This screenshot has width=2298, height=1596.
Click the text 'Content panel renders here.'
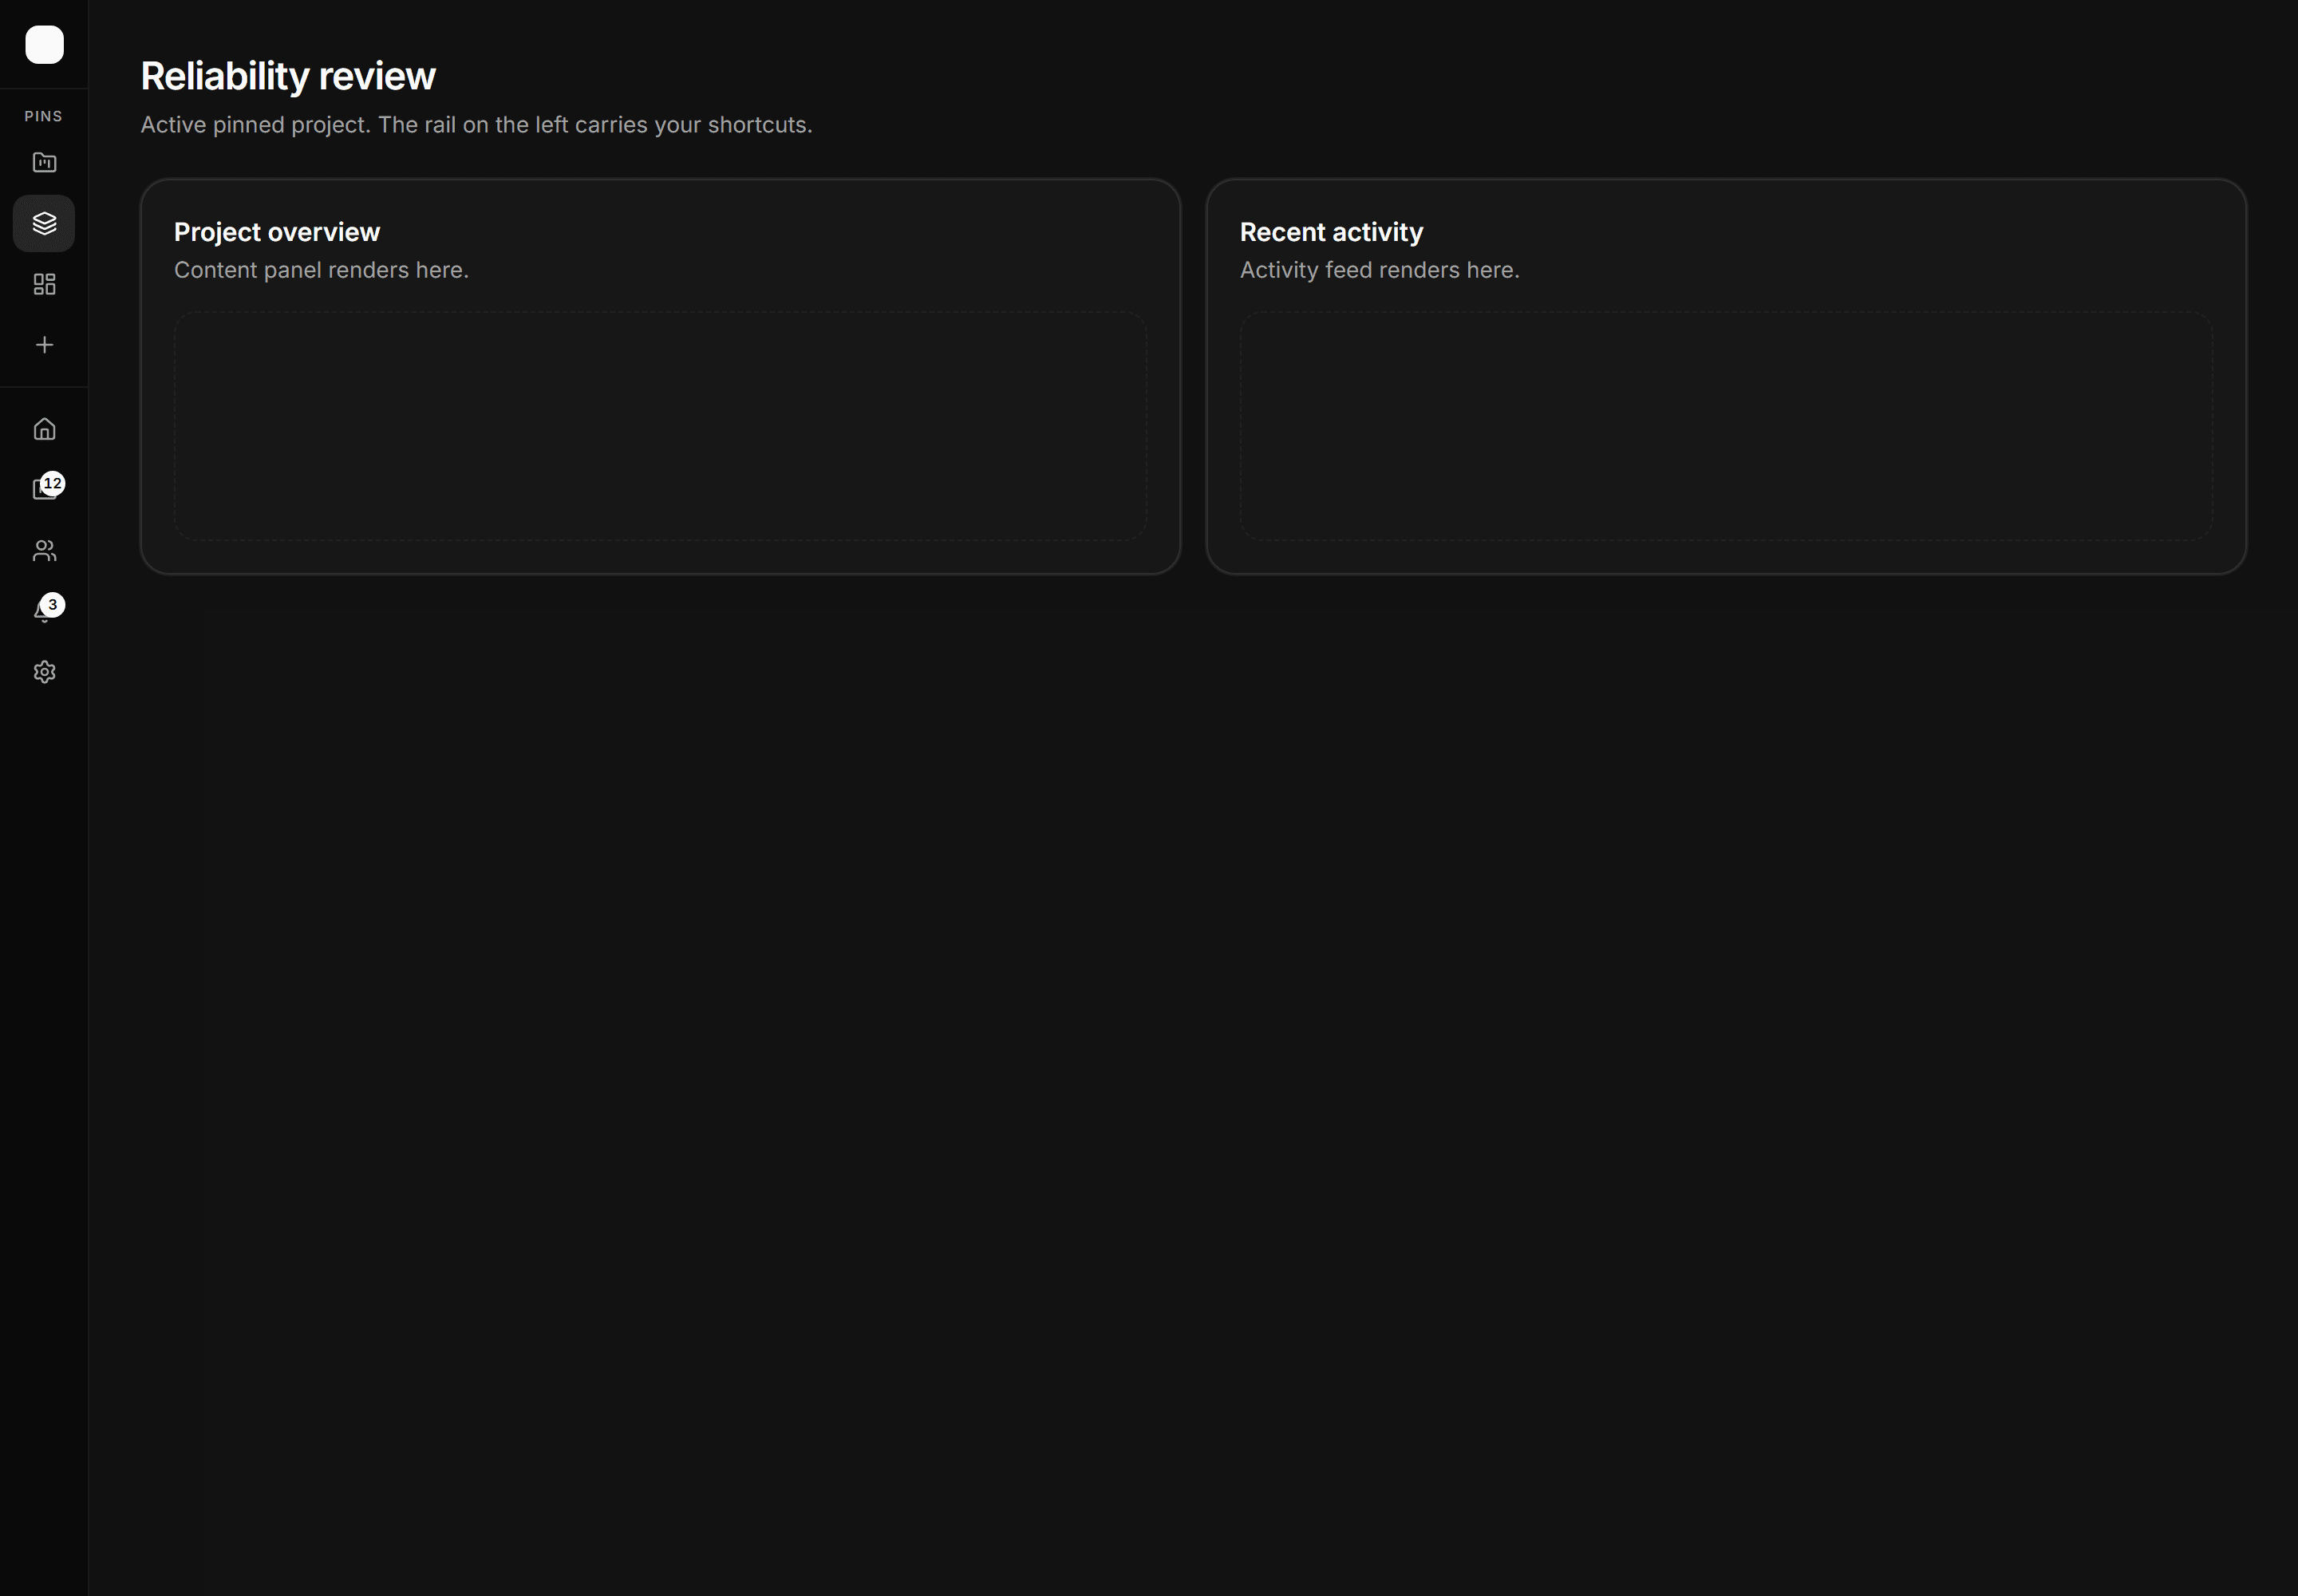coord(321,270)
